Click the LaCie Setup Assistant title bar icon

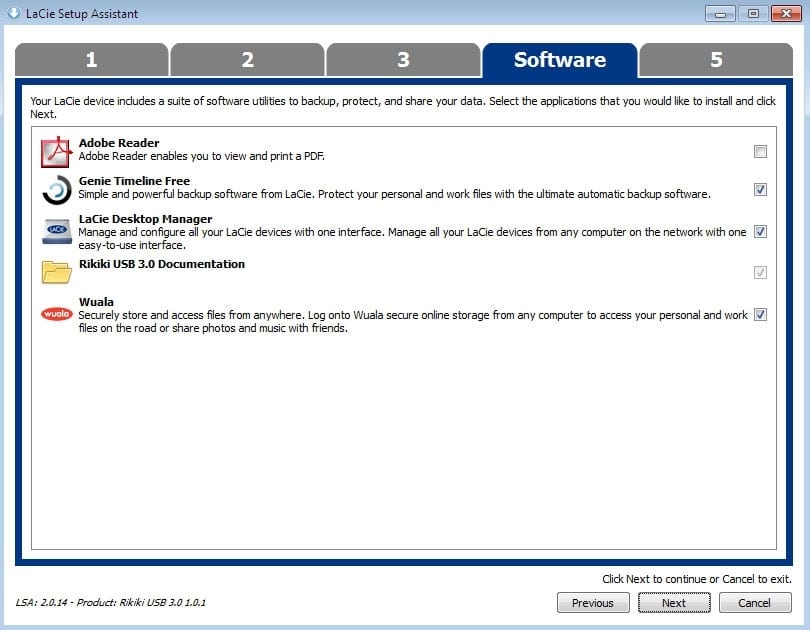[x=13, y=13]
